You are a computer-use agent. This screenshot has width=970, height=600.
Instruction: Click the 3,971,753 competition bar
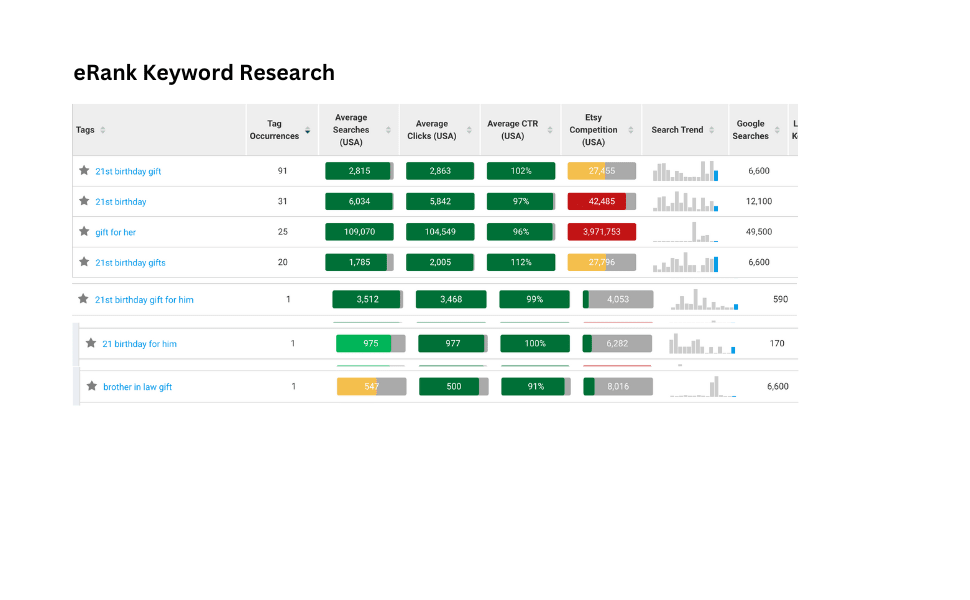(x=602, y=231)
